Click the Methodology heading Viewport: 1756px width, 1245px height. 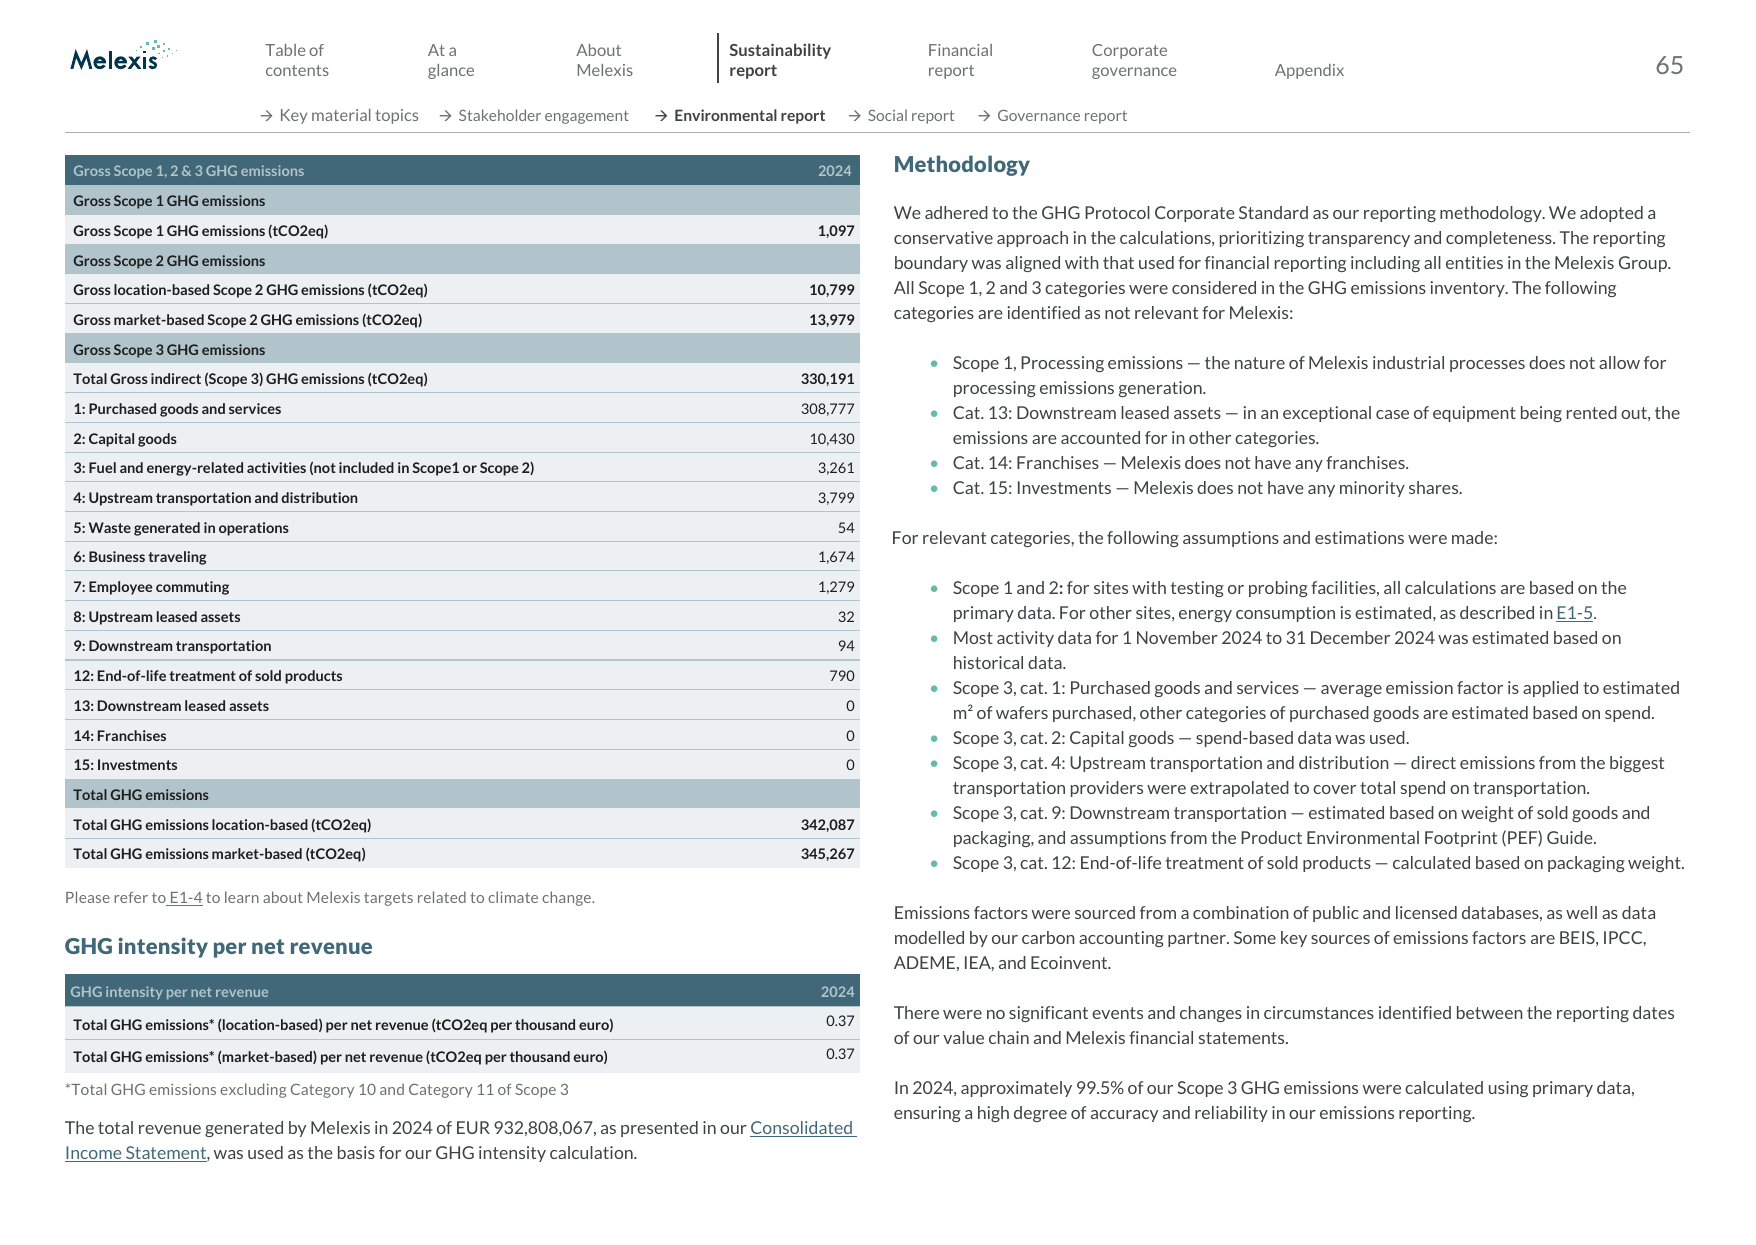961,164
